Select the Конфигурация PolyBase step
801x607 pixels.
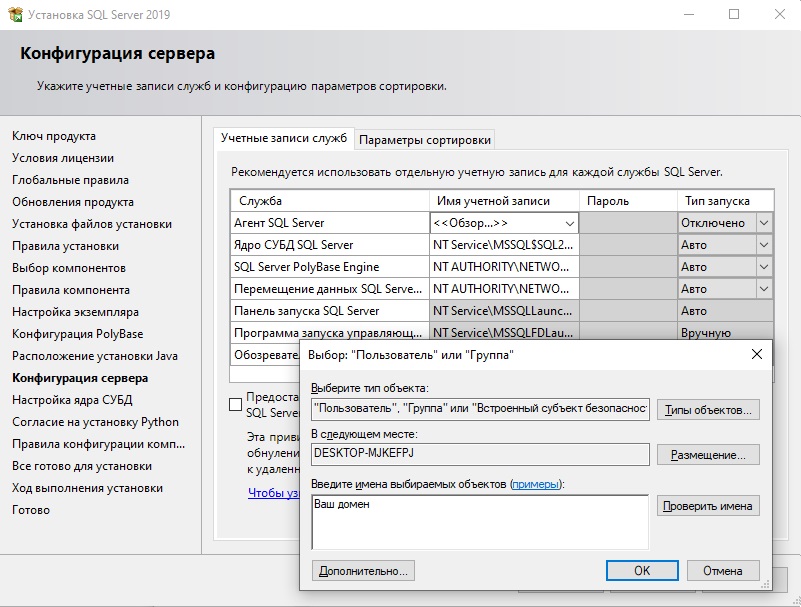point(78,334)
